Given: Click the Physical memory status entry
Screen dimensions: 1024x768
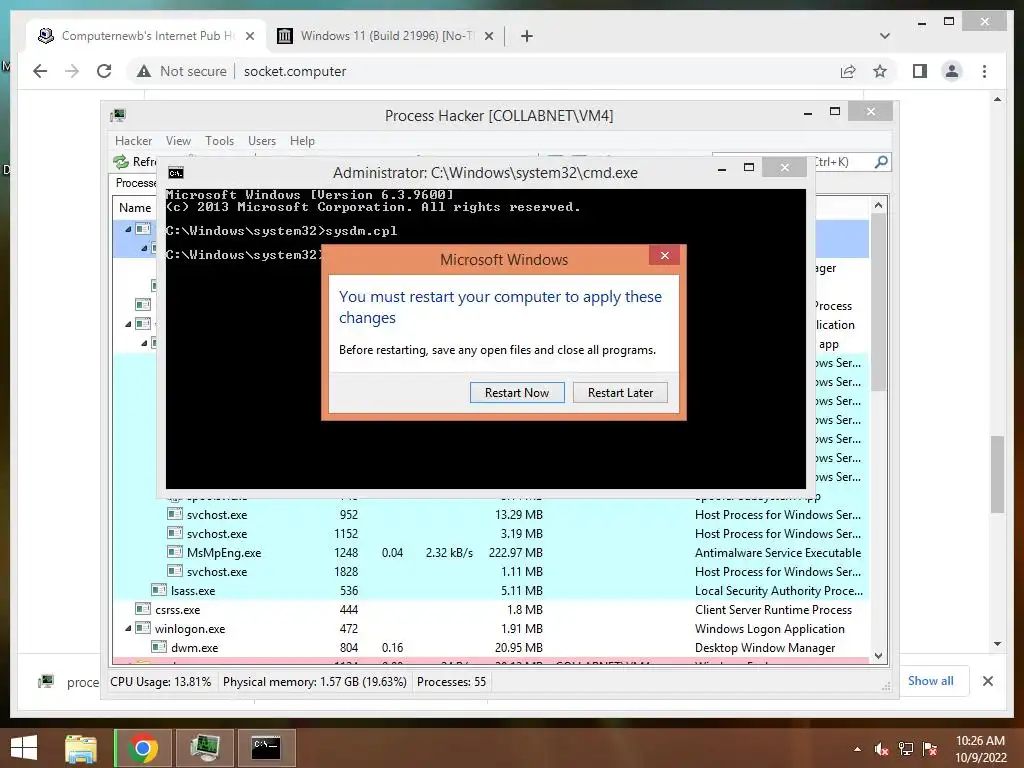Looking at the screenshot, I should (315, 682).
